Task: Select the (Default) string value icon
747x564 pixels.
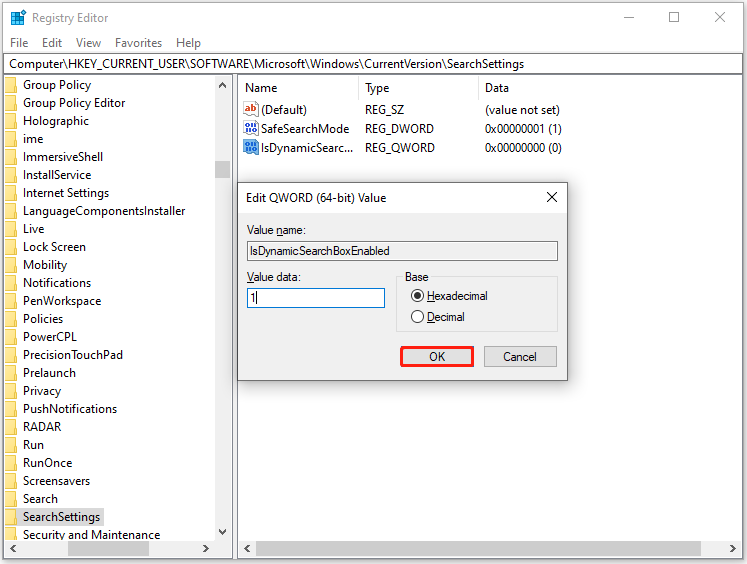Action: pos(251,109)
